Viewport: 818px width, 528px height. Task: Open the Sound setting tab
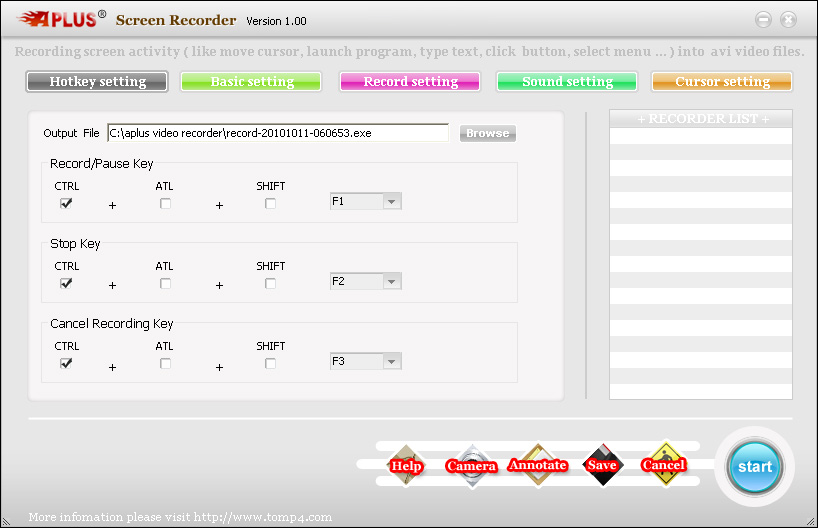(567, 82)
